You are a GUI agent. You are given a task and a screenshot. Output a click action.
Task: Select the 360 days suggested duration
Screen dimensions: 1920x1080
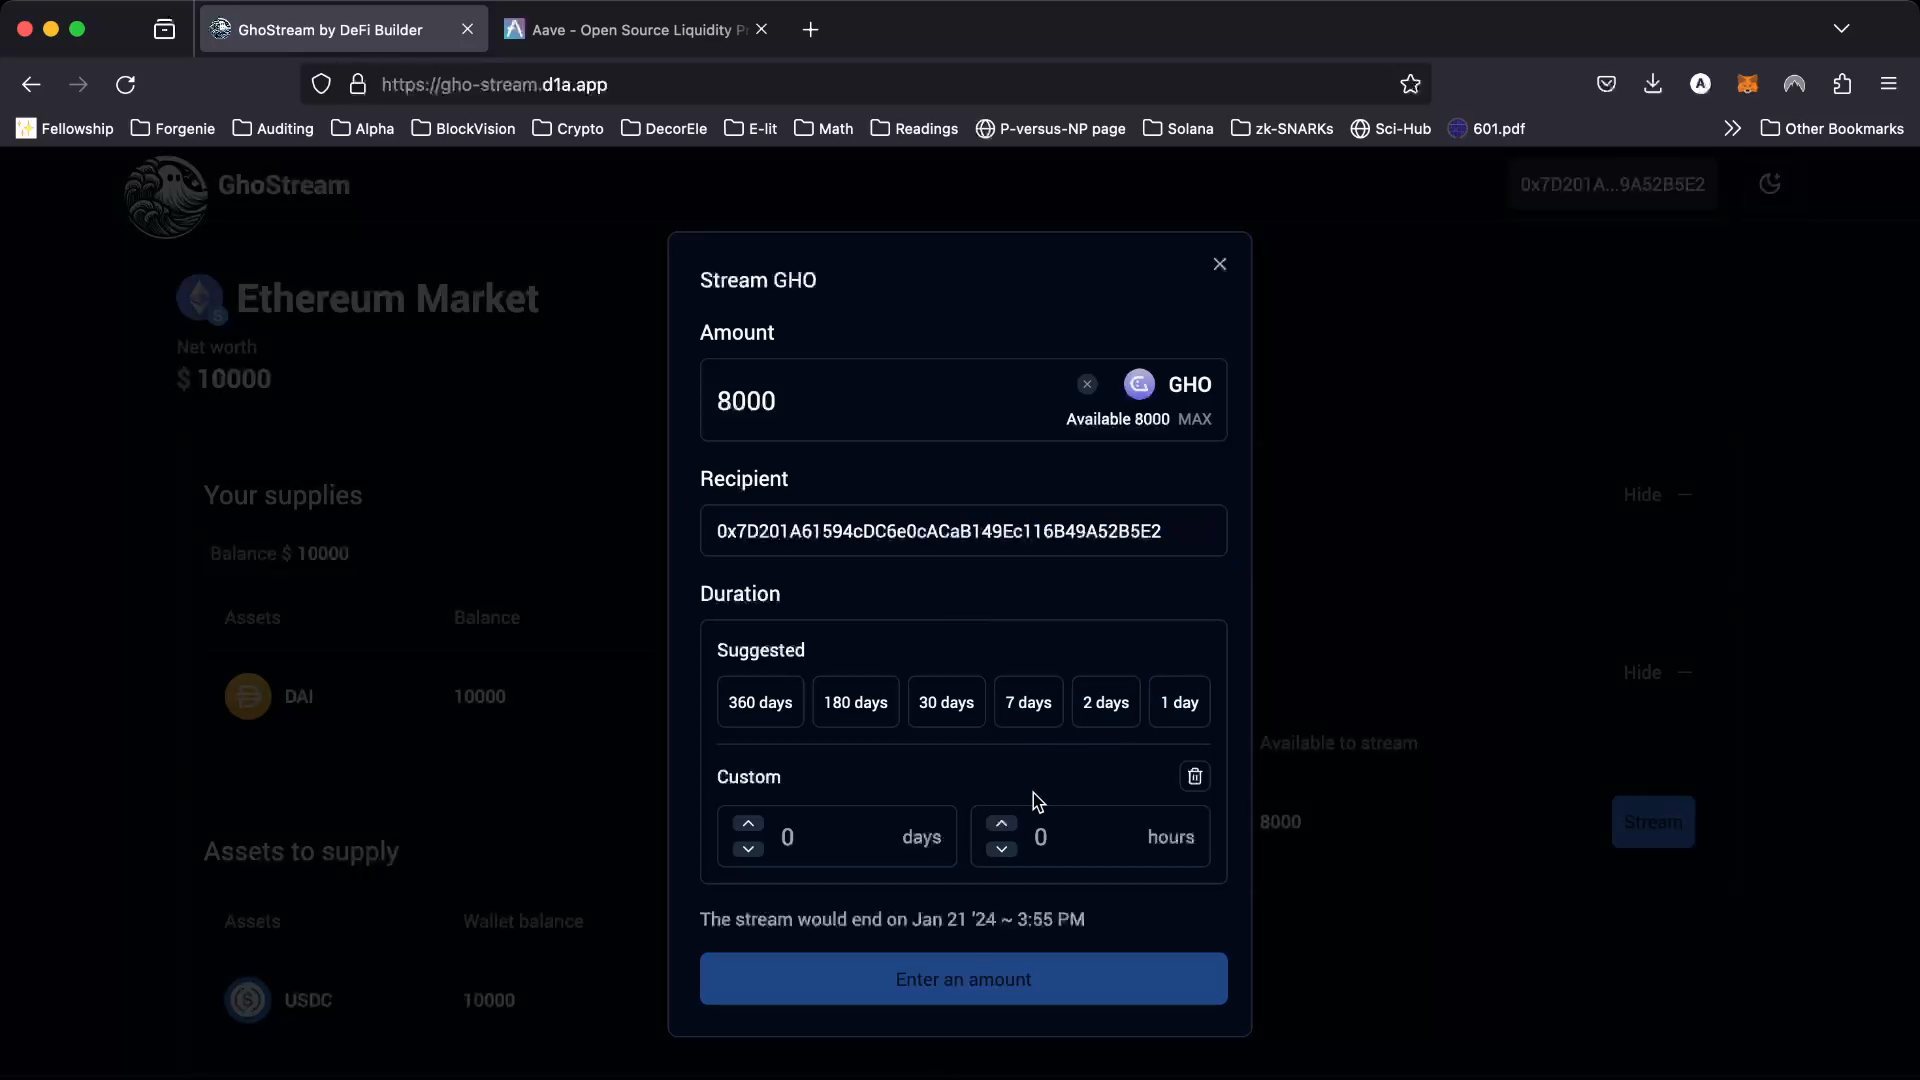click(x=760, y=702)
